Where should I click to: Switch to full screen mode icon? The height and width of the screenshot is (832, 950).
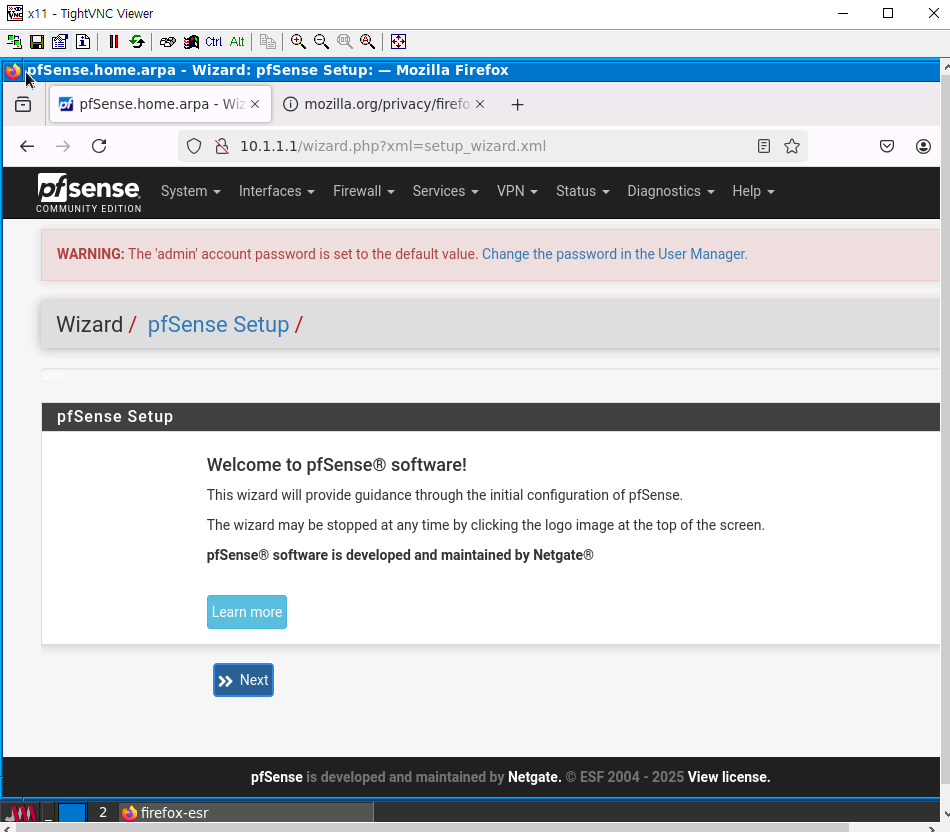click(398, 42)
